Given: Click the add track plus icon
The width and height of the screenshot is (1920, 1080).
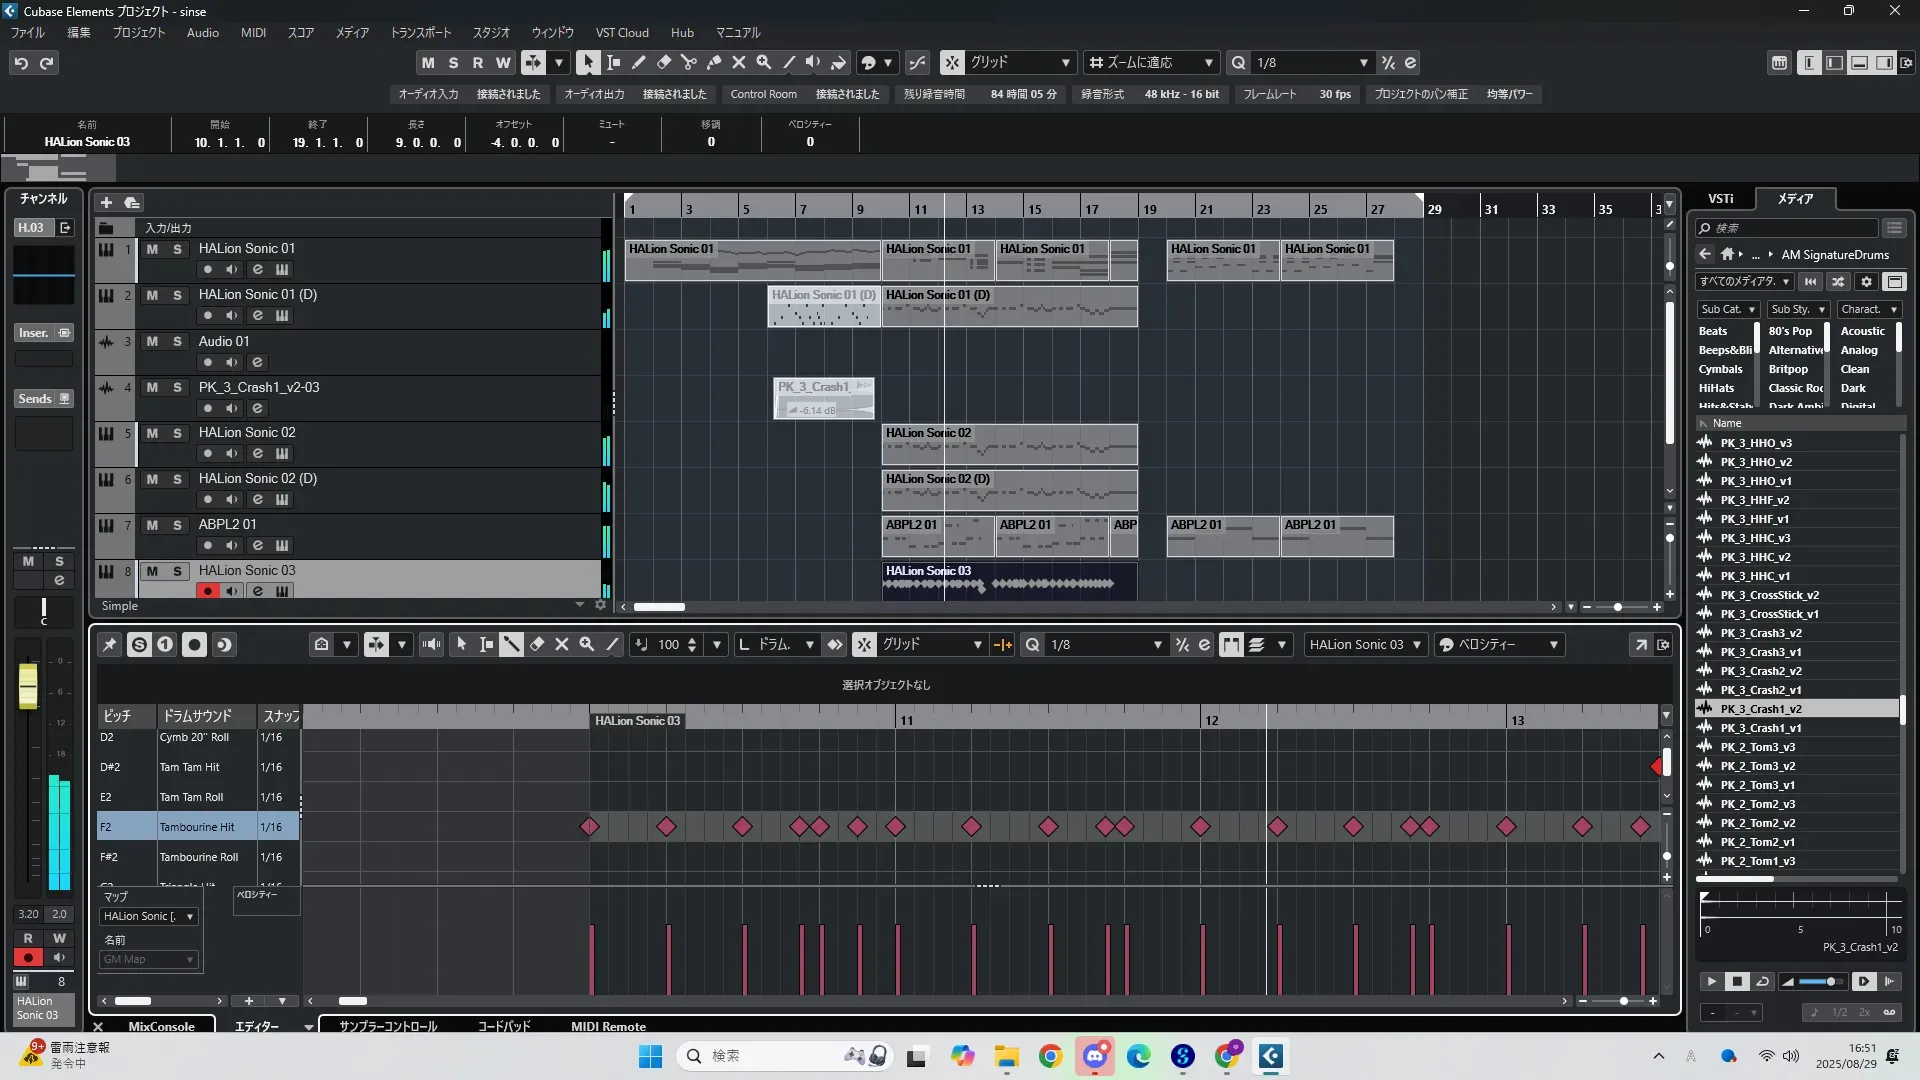Looking at the screenshot, I should pos(106,202).
